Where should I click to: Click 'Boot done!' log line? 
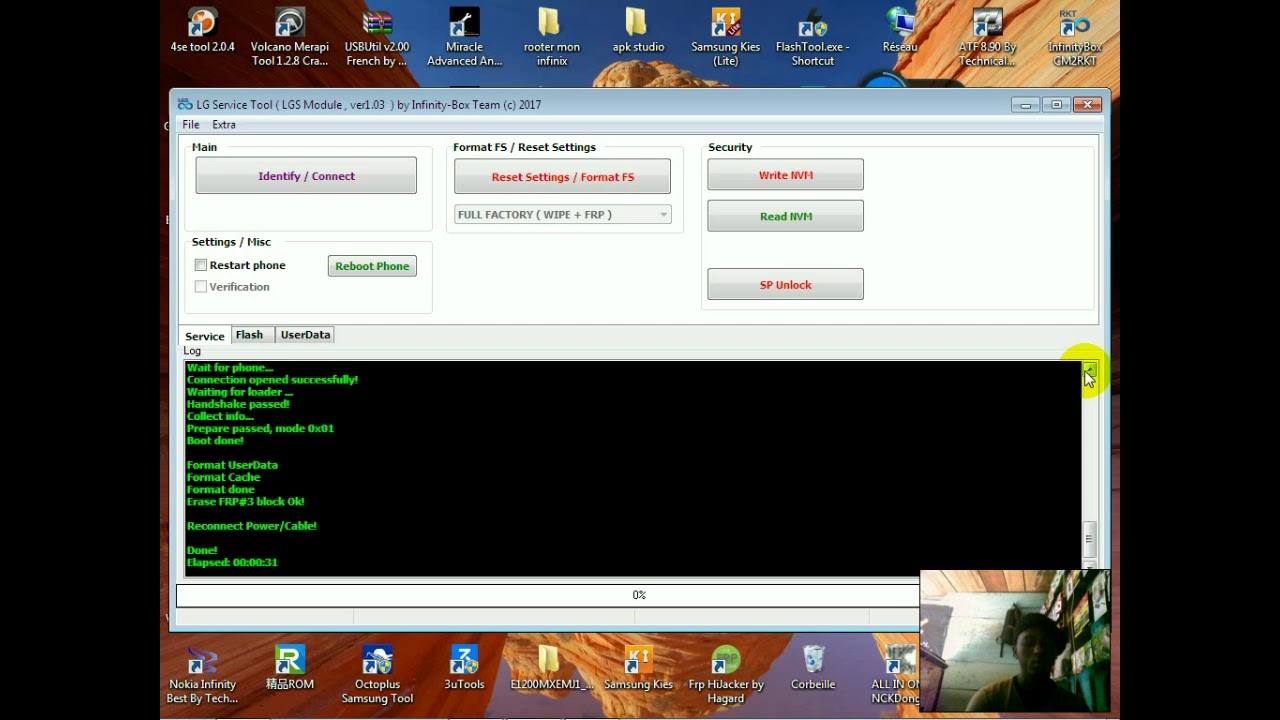215,441
